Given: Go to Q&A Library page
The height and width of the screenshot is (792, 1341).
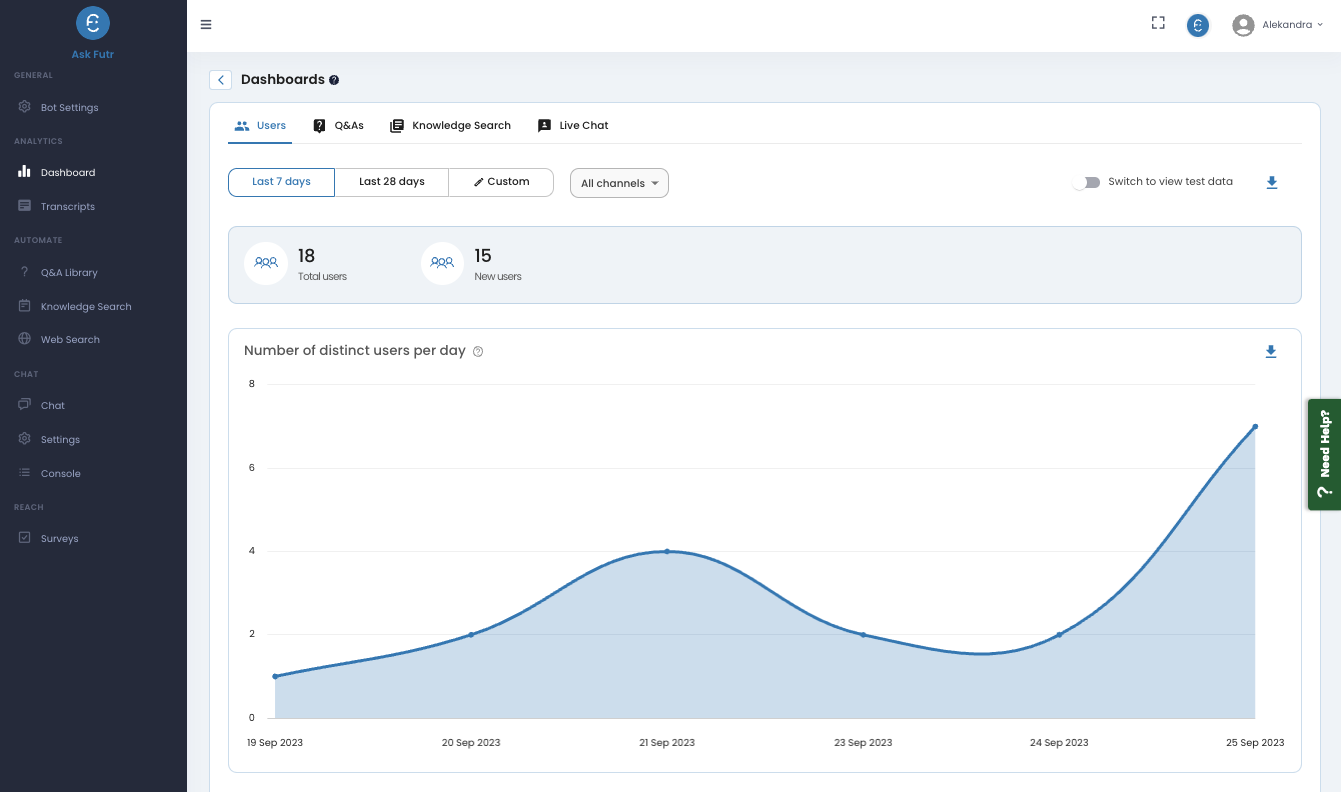Looking at the screenshot, I should [69, 272].
